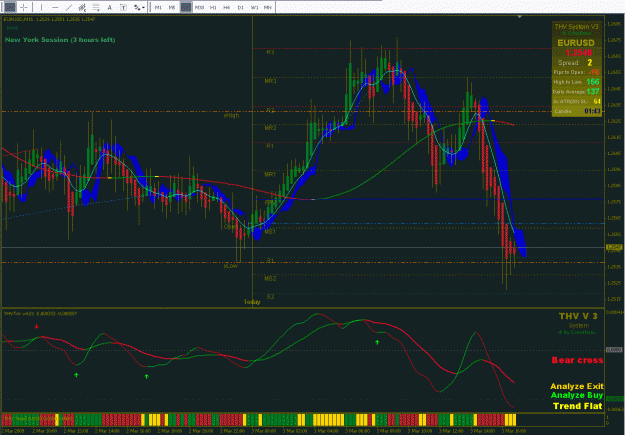Click the Candle countdown 01:43

[x=592, y=111]
